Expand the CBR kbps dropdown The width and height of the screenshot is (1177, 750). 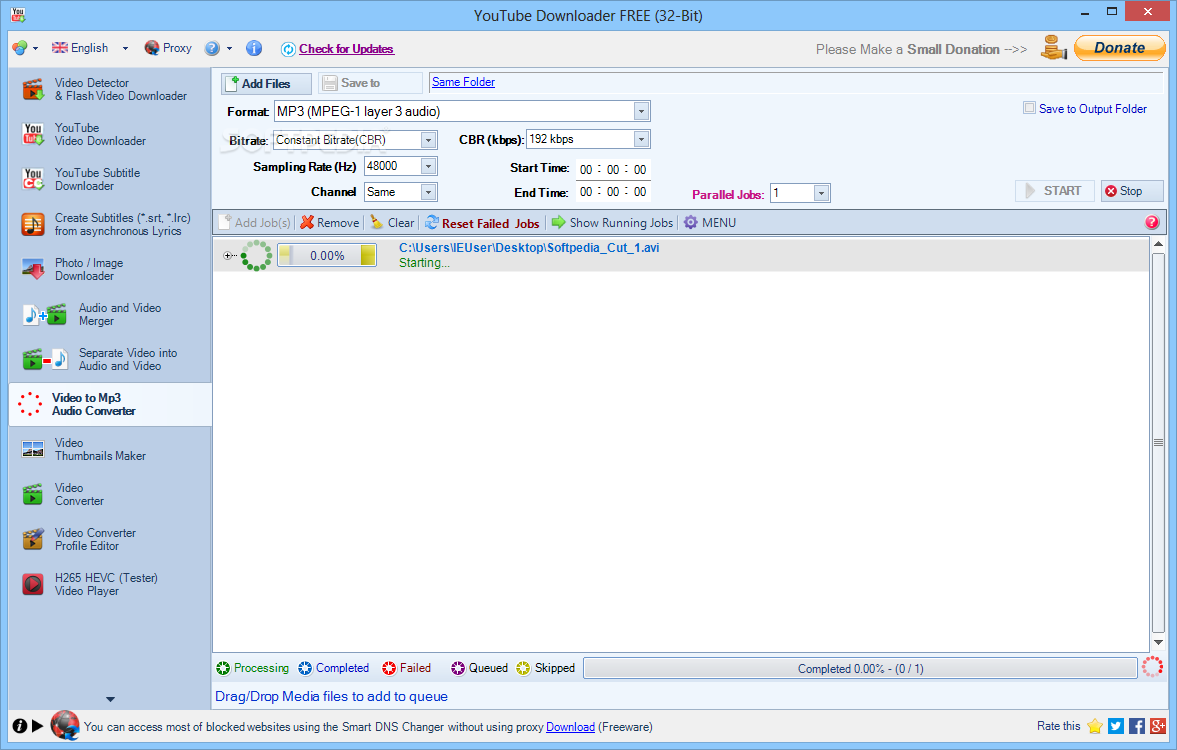coord(641,140)
